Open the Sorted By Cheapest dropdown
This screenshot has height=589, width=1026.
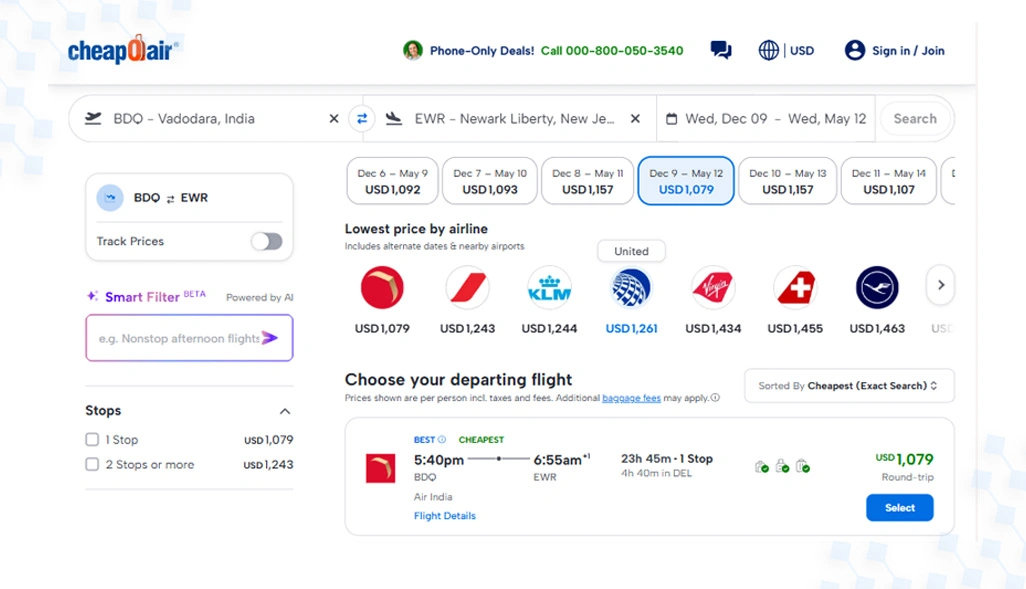849,386
